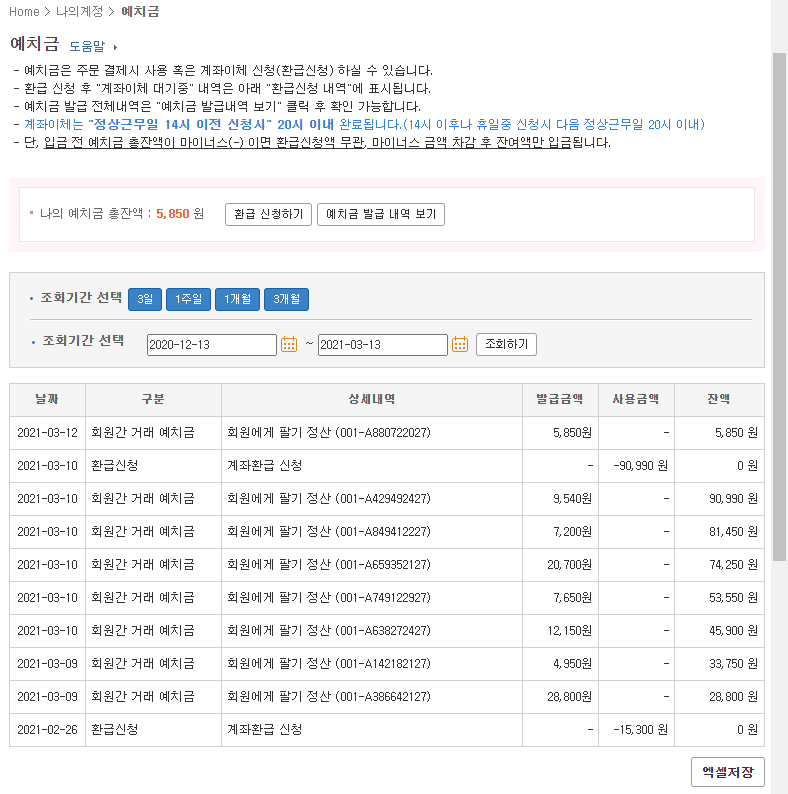Select detail text 001-A386642127
Image resolution: width=788 pixels, height=794 pixels.
point(383,697)
